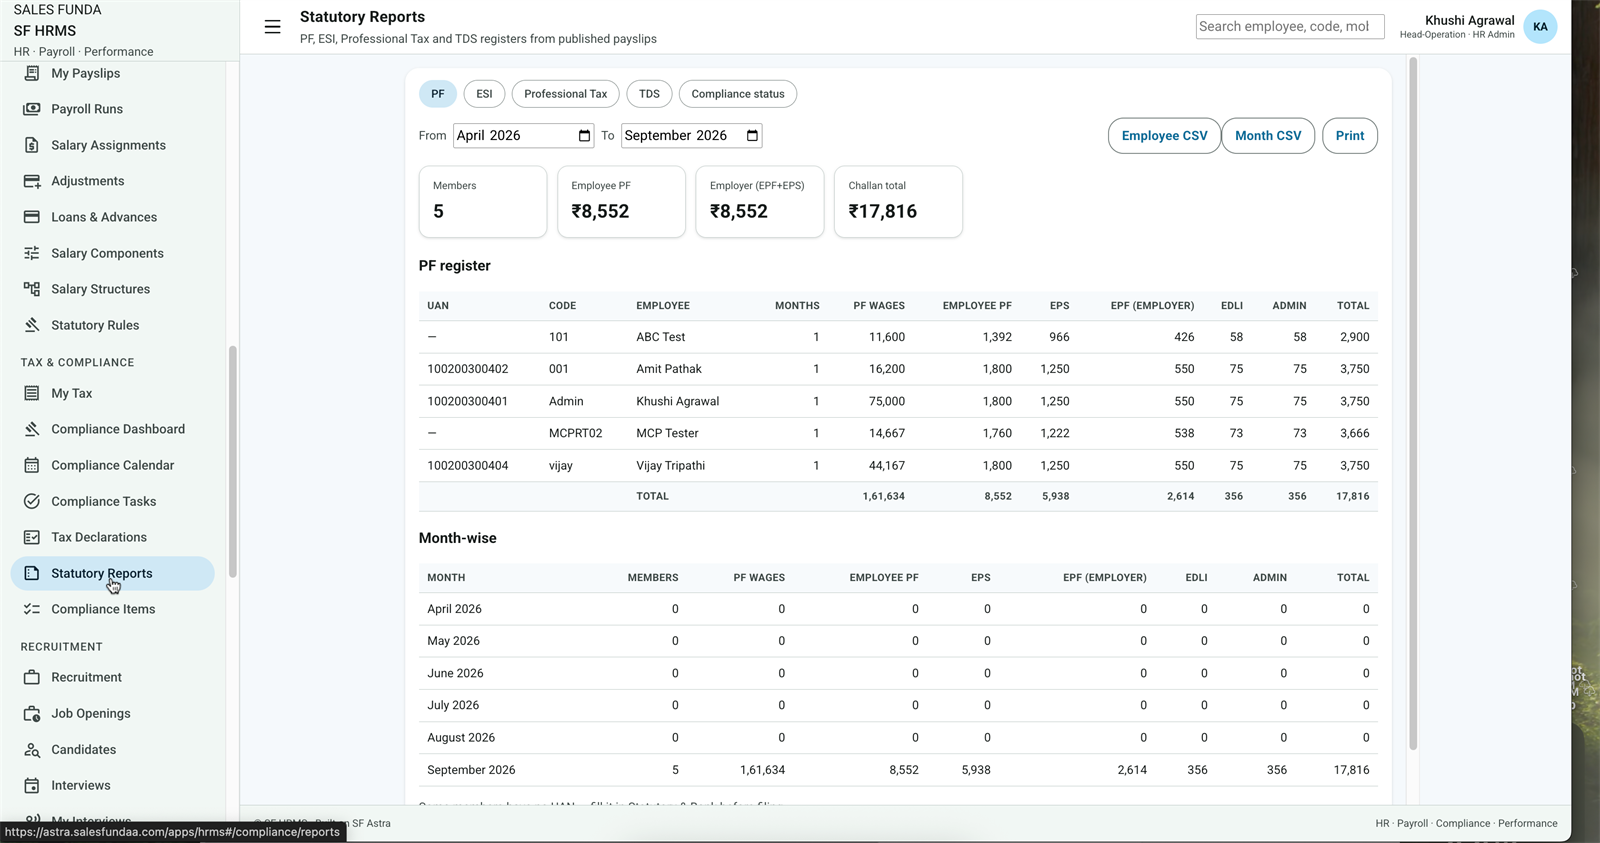Click the Statutory Rules gavel icon
This screenshot has height=843, width=1600.
[32, 325]
